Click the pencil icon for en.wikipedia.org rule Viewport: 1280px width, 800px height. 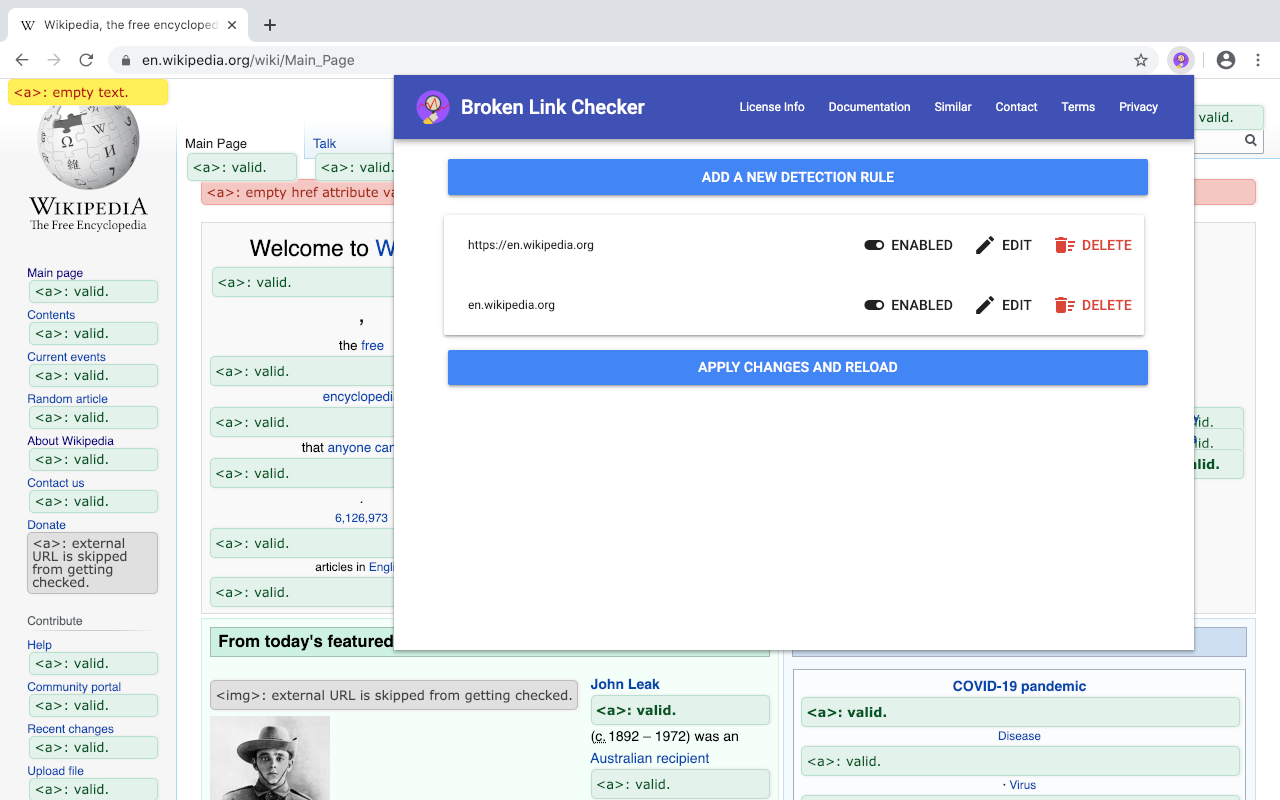[x=985, y=305]
